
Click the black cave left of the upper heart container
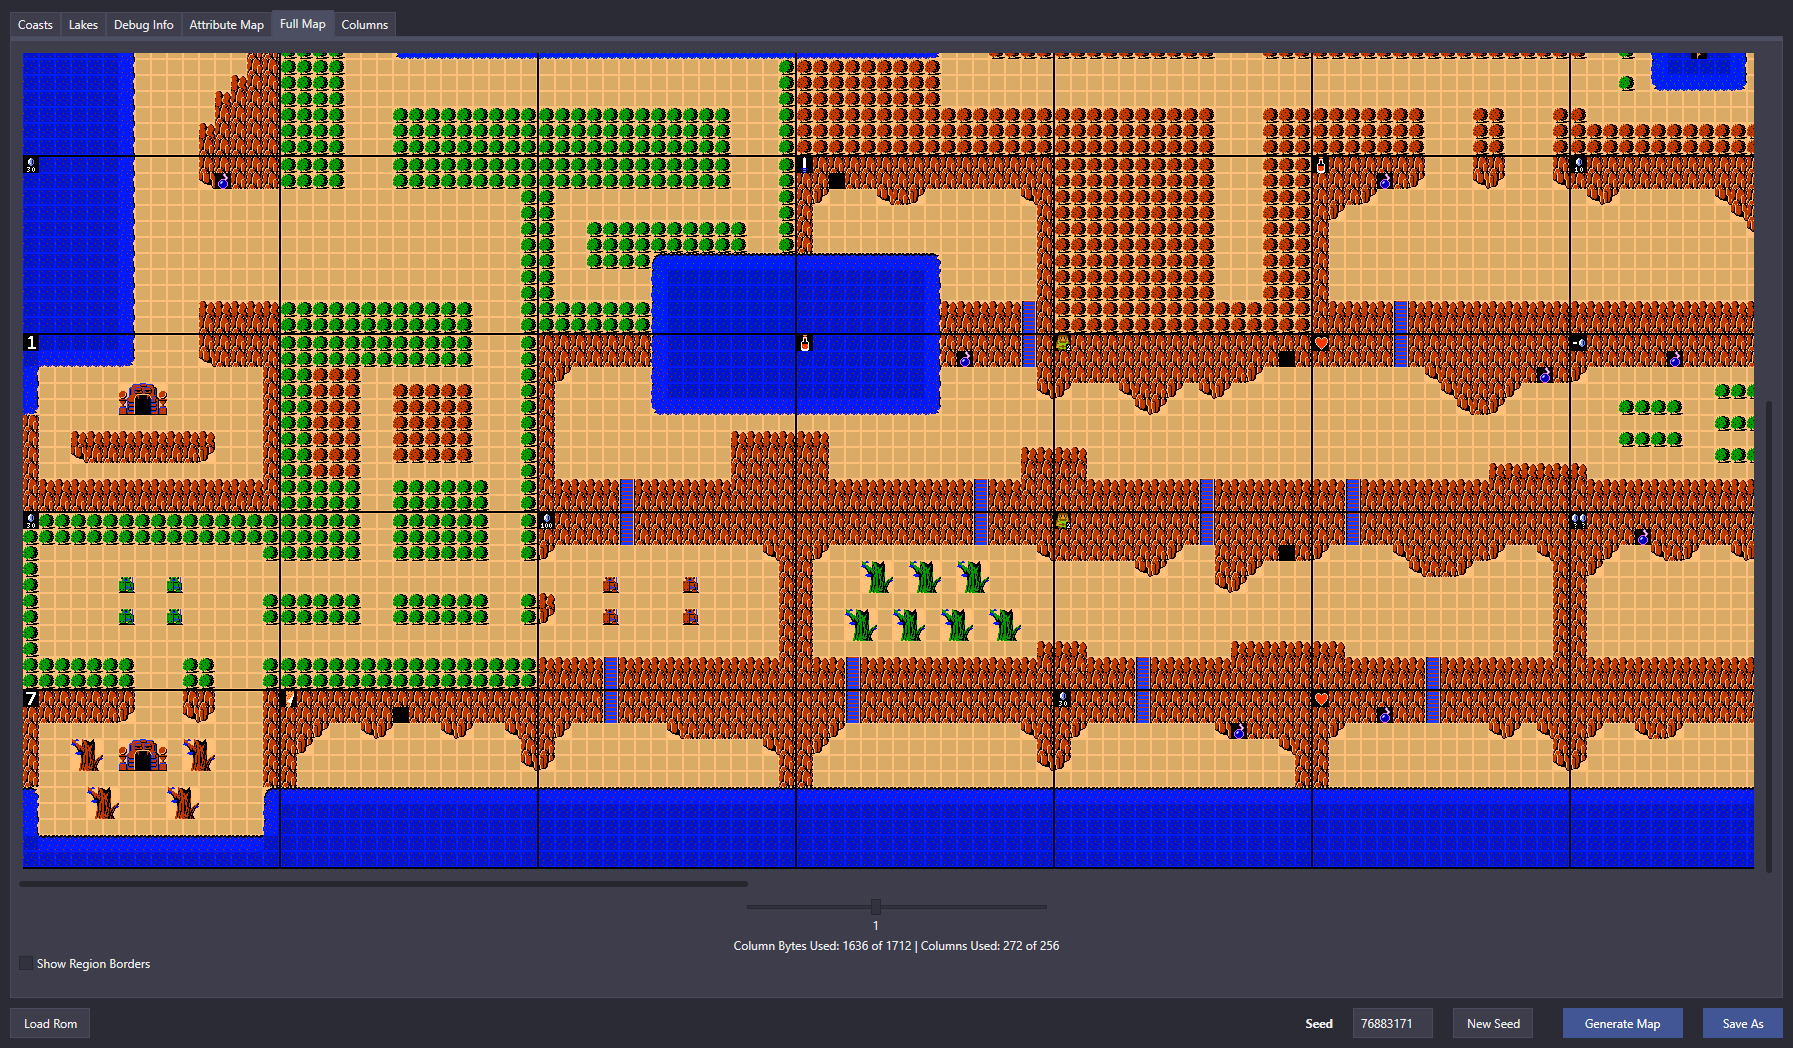pyautogui.click(x=1287, y=359)
